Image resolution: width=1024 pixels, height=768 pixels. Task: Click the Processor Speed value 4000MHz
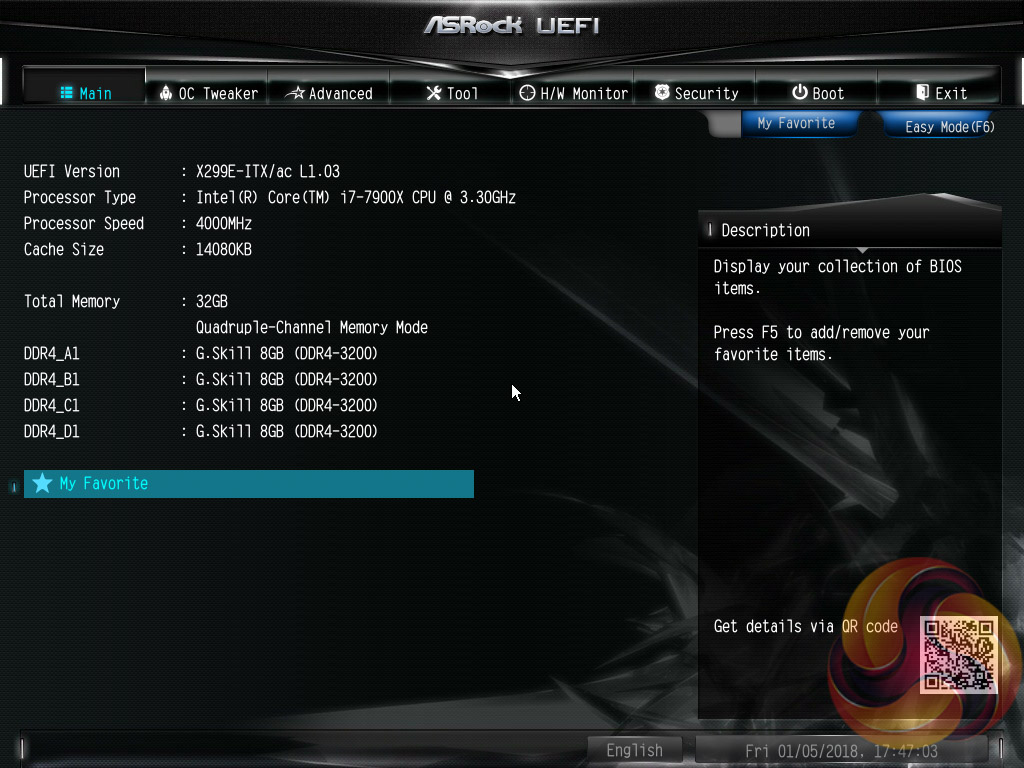pos(223,224)
